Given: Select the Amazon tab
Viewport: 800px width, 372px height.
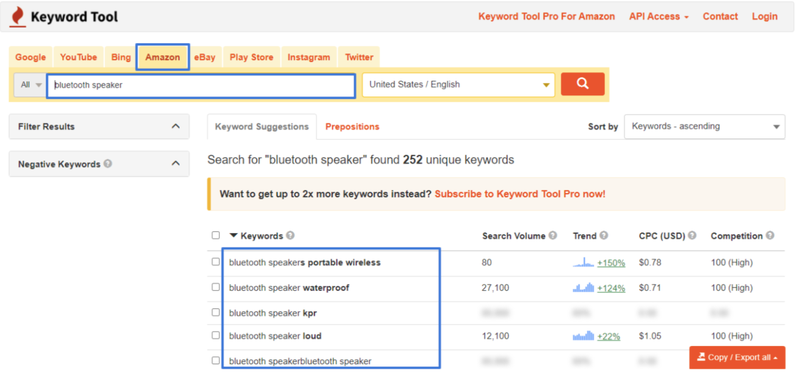Looking at the screenshot, I should point(163,57).
